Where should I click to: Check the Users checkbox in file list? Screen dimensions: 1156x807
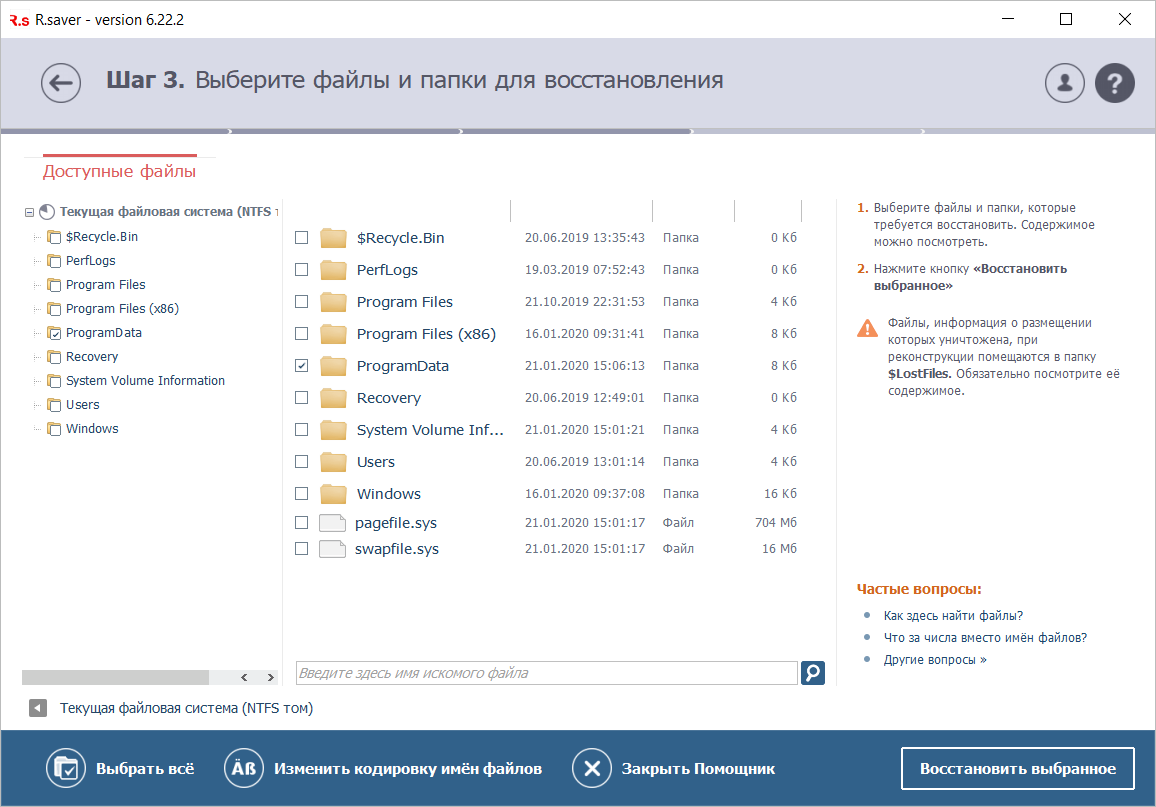tap(302, 461)
